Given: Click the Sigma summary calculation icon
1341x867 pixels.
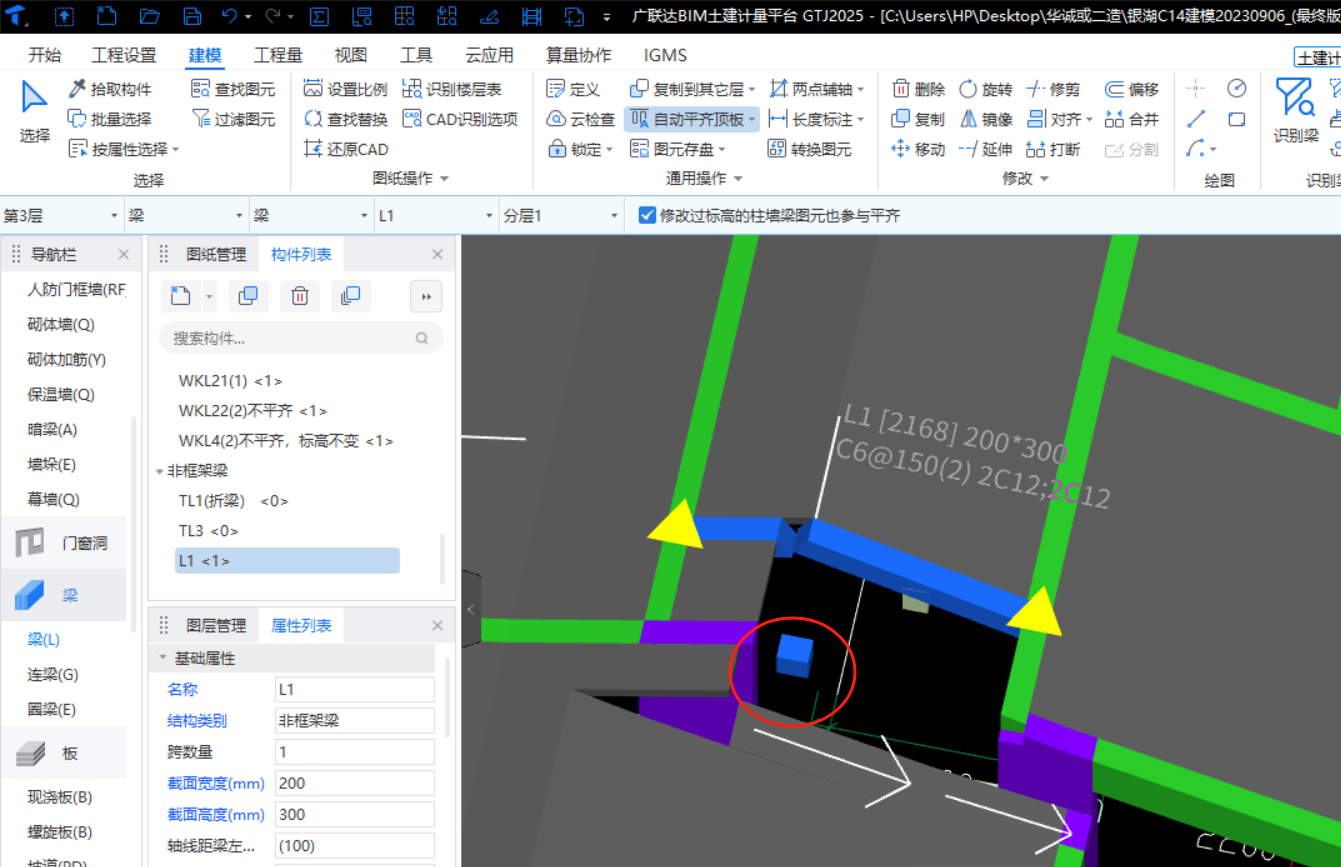Looking at the screenshot, I should pos(319,16).
